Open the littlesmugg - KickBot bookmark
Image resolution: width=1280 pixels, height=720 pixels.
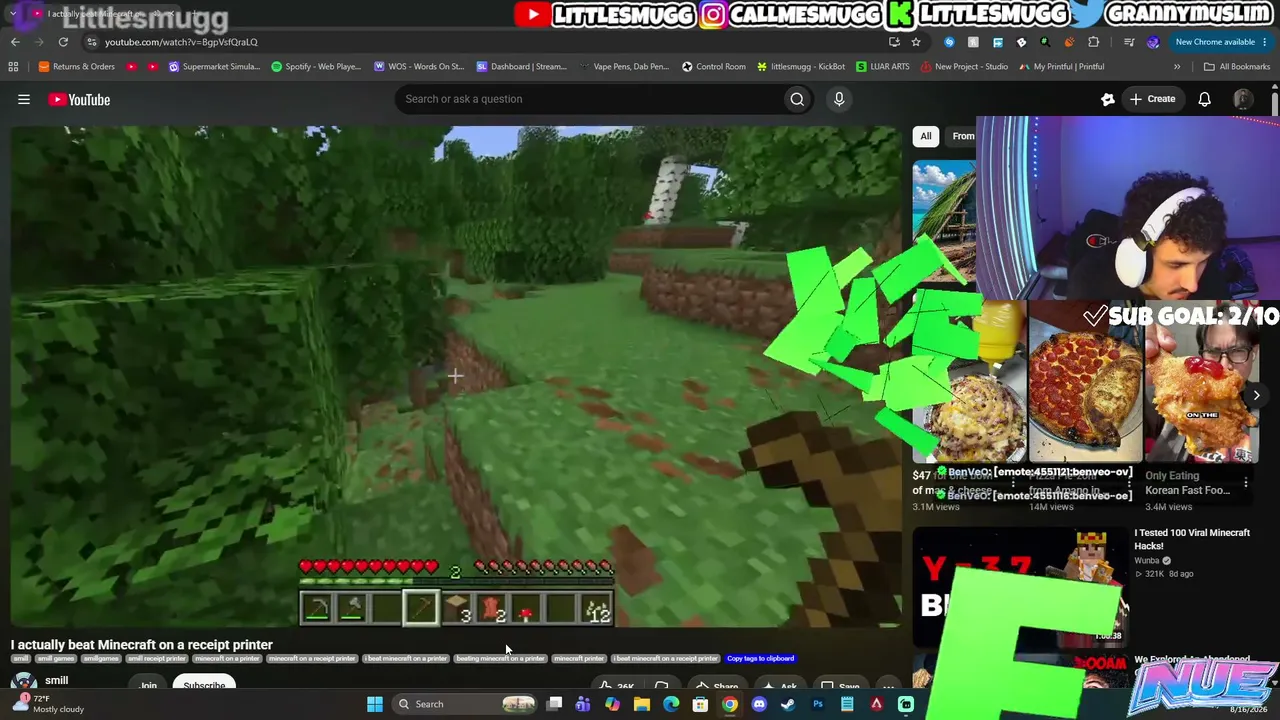(x=801, y=67)
